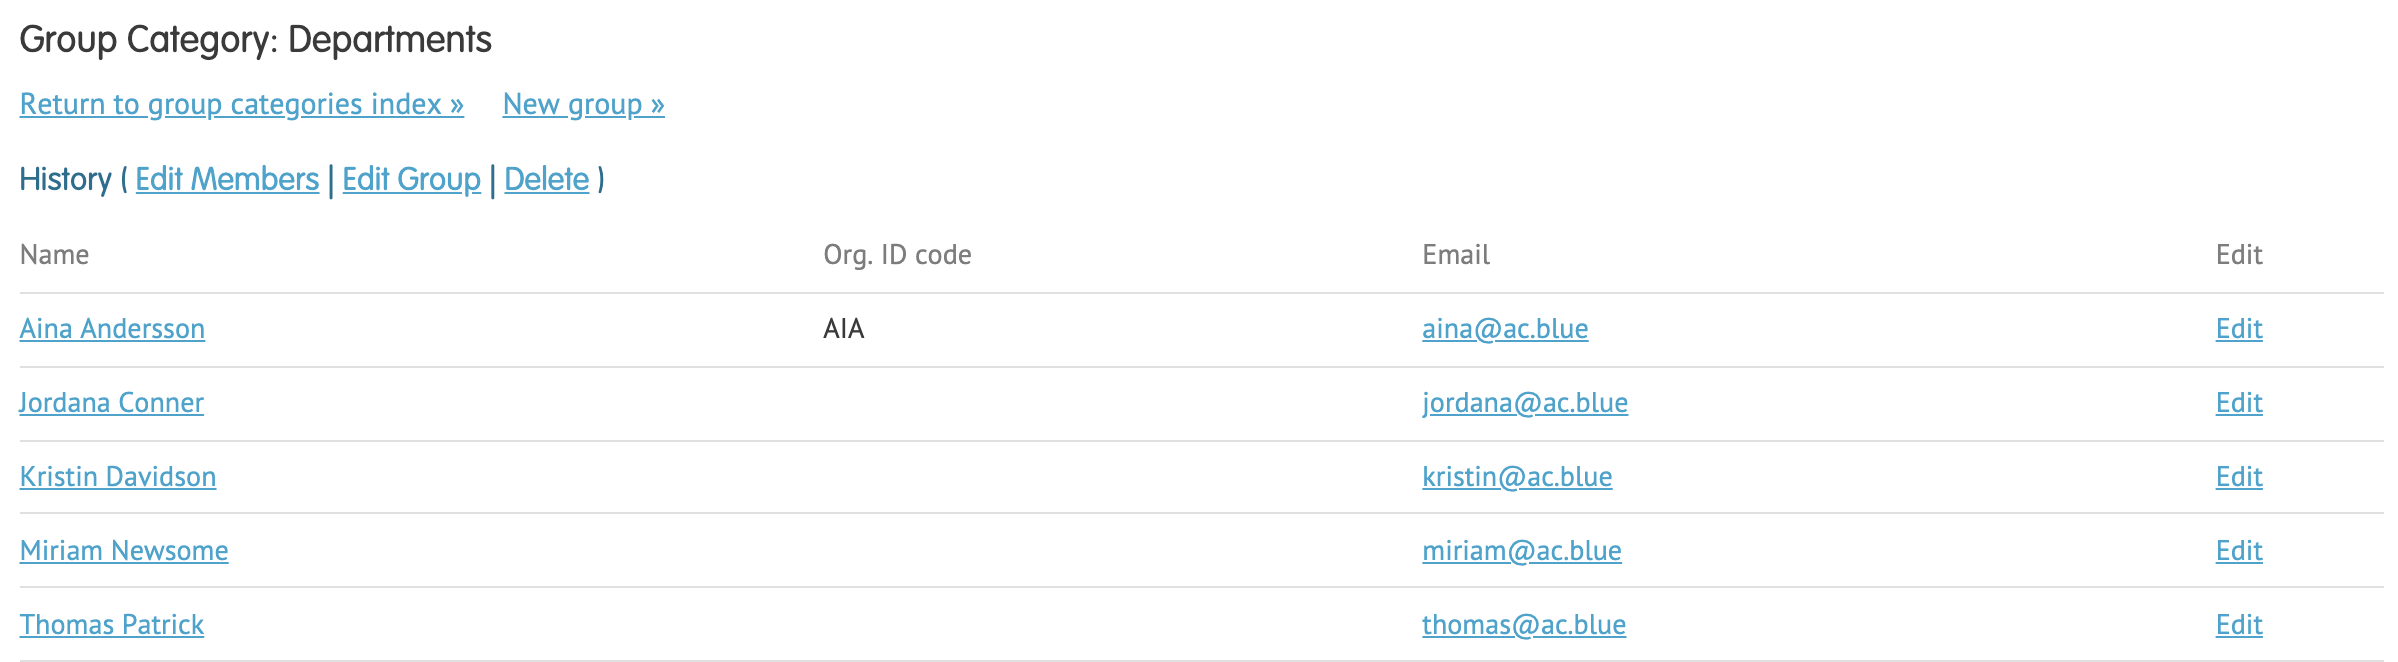Click miriam@ac.blue email address
Screen dimensions: 2398x662
pos(1521,550)
